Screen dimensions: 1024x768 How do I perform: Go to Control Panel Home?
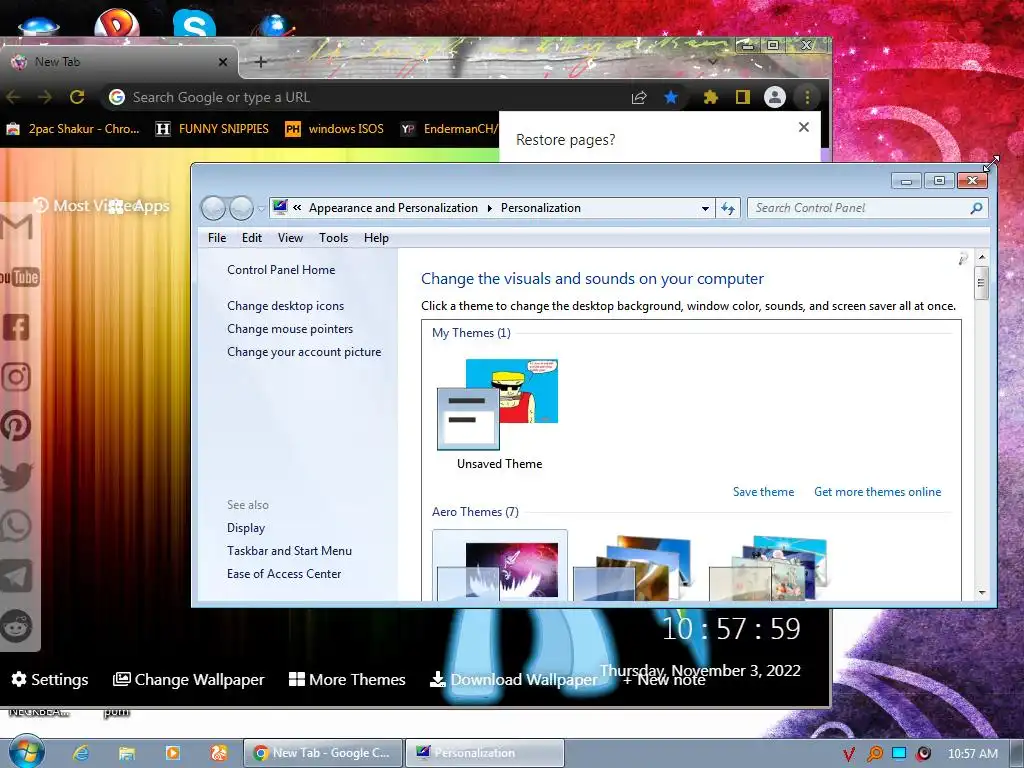point(281,270)
